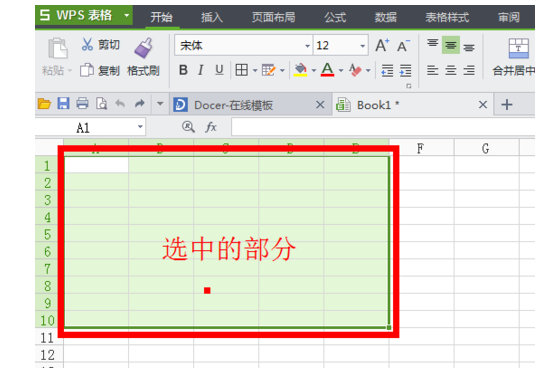Apply red font color A

point(327,70)
